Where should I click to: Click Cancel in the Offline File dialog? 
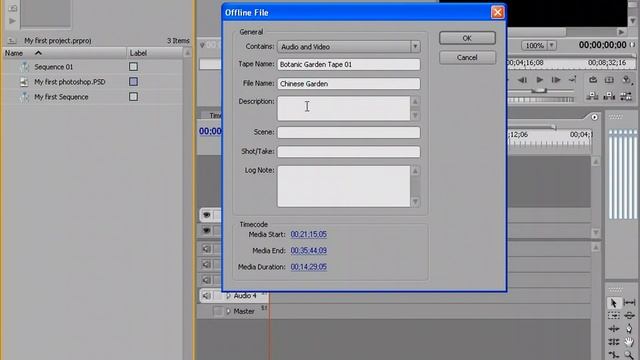pyautogui.click(x=467, y=58)
